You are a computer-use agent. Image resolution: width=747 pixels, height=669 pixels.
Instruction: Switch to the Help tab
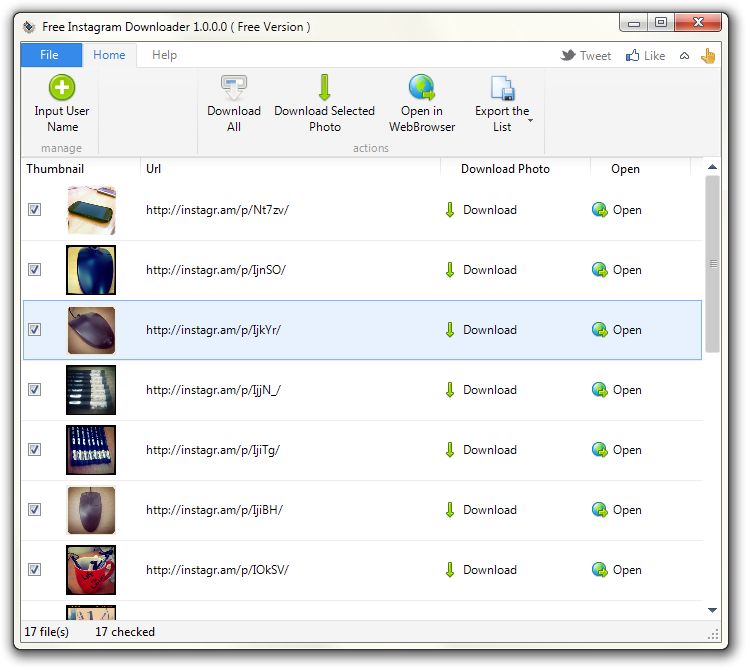pos(164,55)
